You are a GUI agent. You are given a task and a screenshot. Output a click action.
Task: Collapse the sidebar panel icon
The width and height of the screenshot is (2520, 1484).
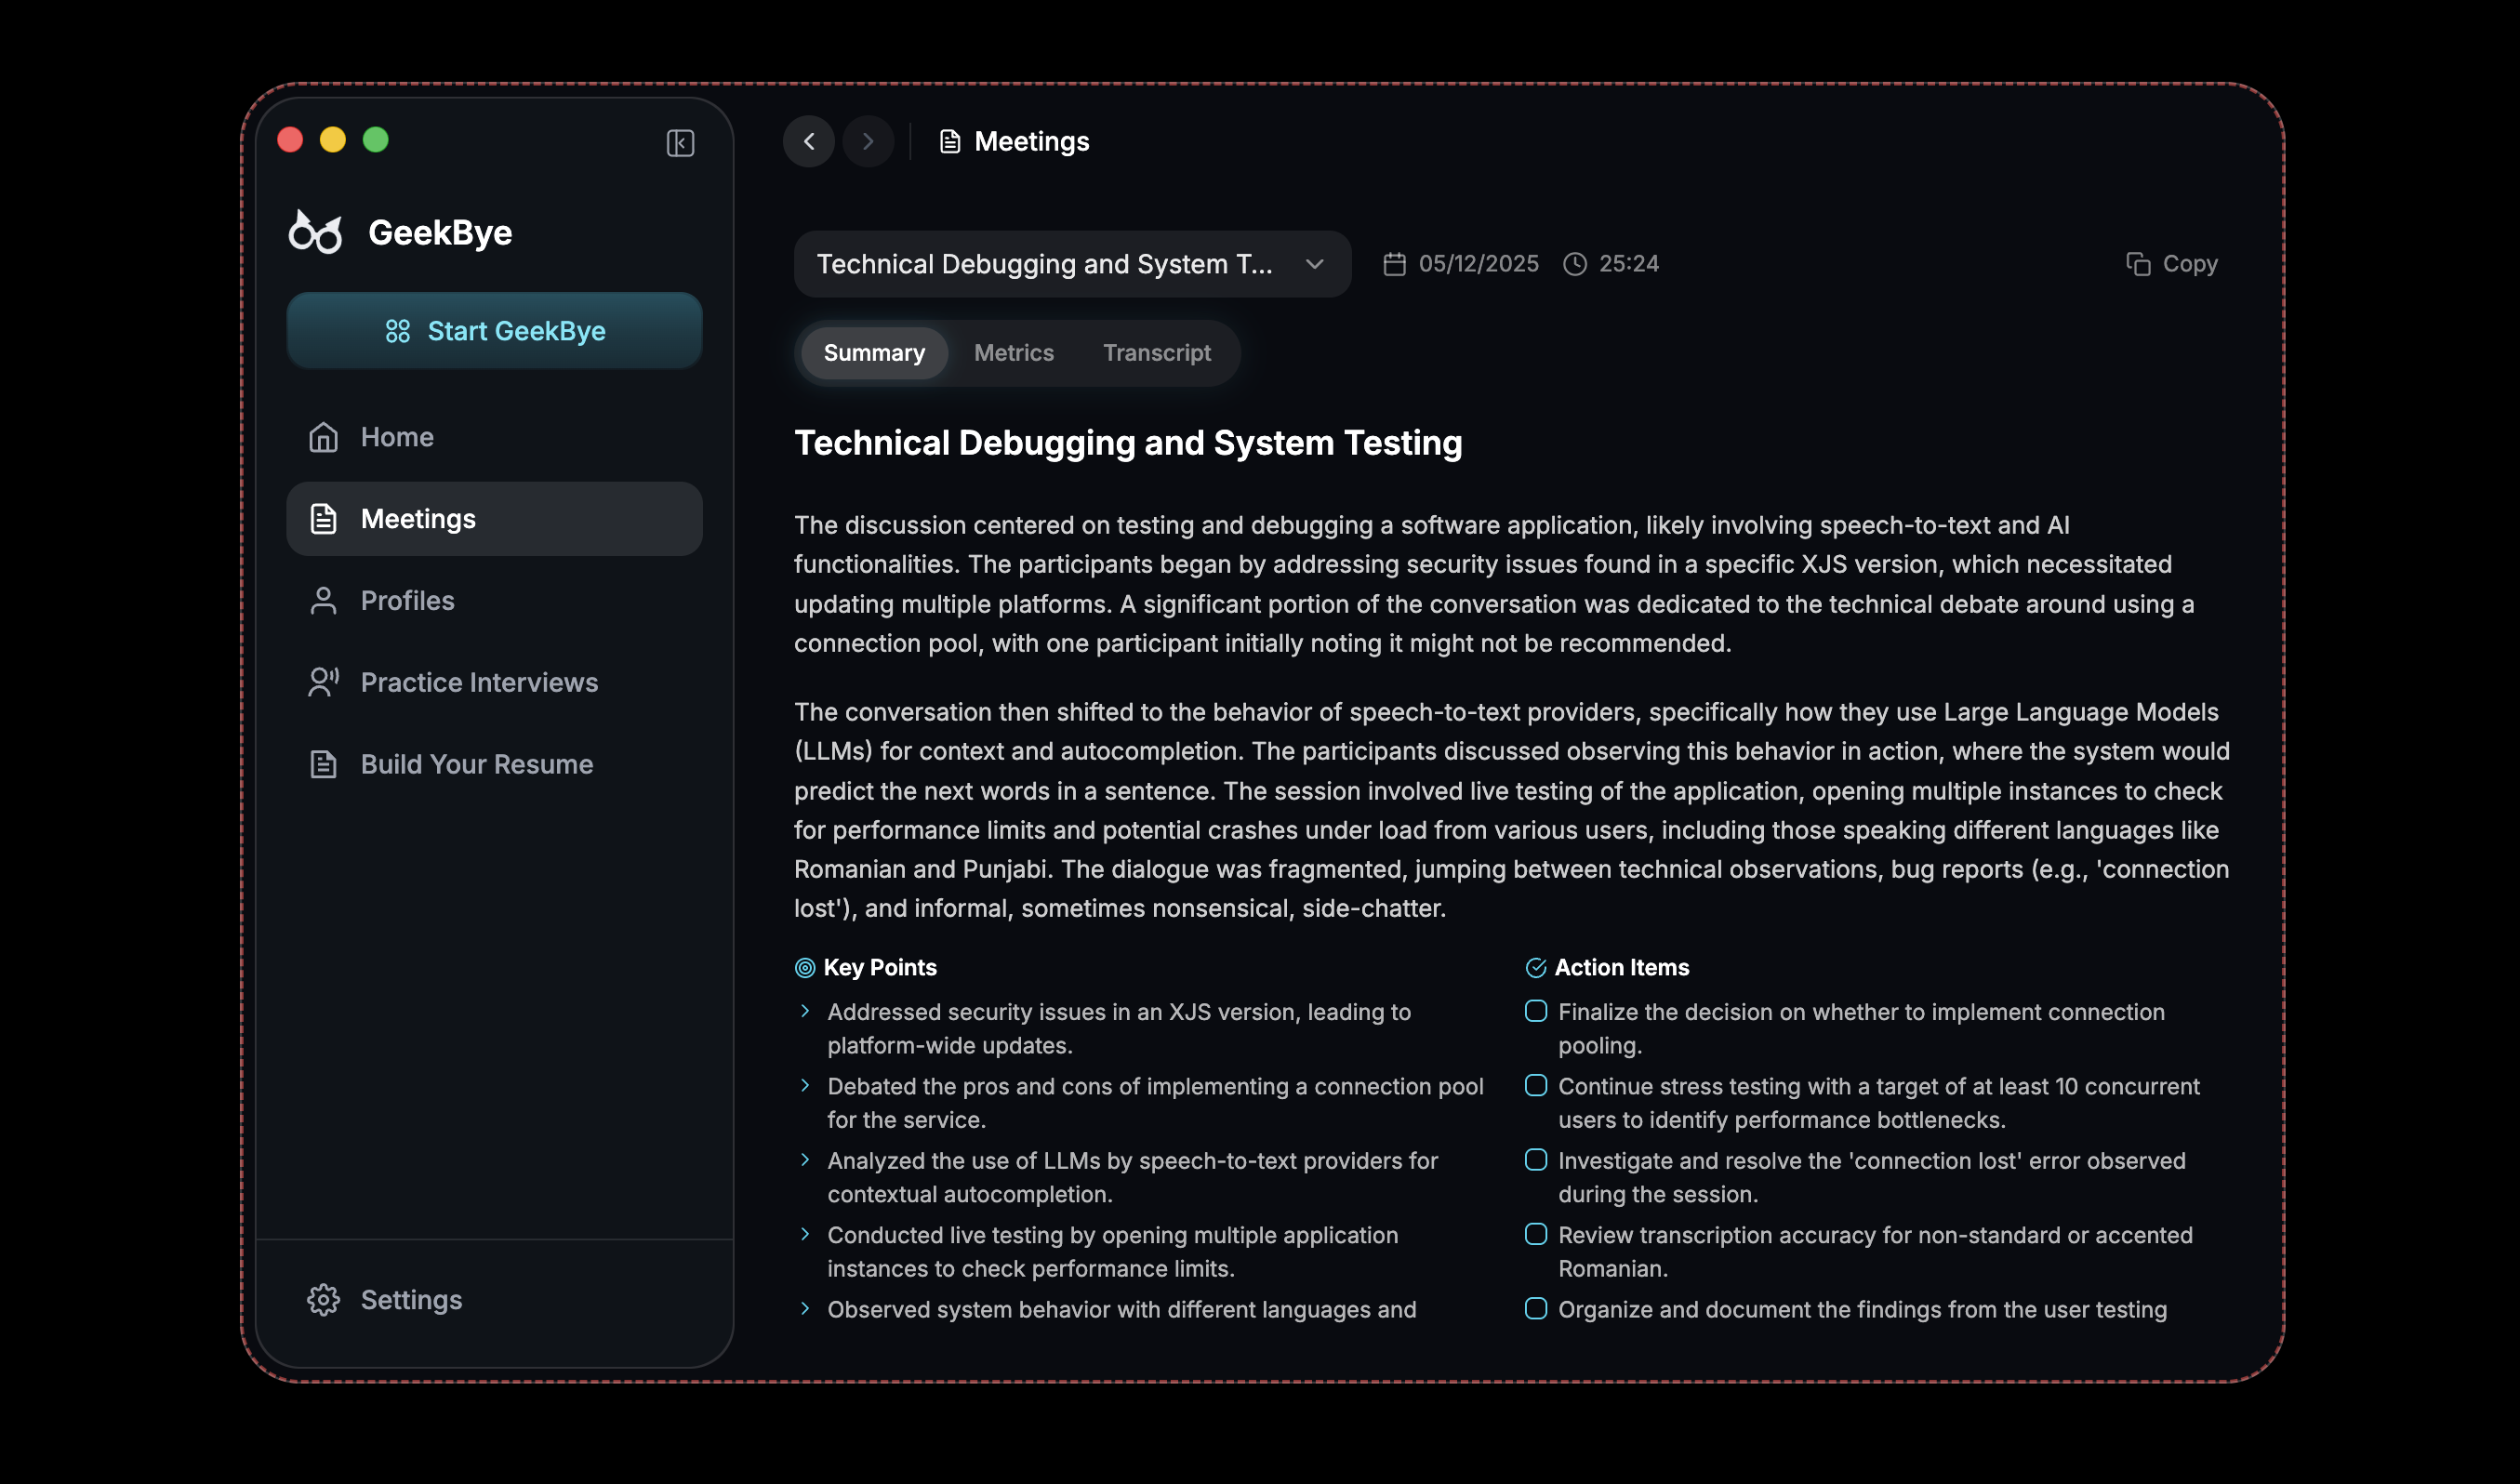[680, 143]
